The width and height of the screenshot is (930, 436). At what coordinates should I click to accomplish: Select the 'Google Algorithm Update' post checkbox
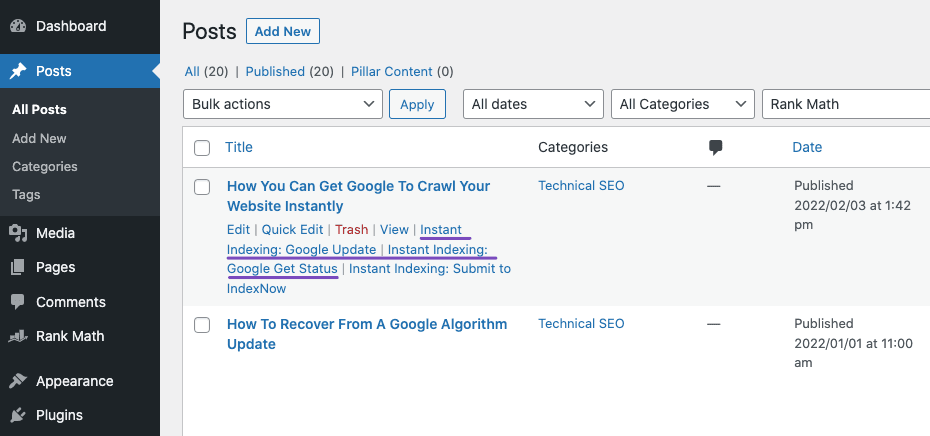[202, 325]
